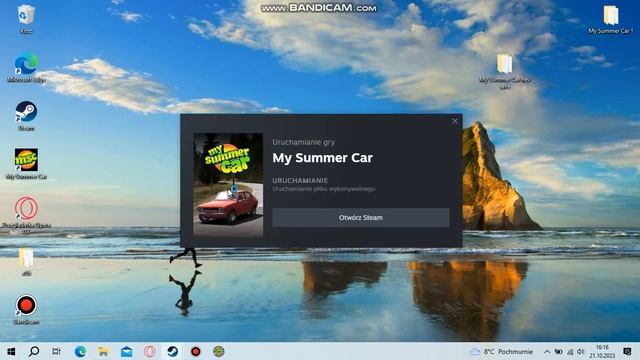Open the Steam desktop shortcut
Image resolution: width=640 pixels, height=360 pixels.
click(x=26, y=116)
